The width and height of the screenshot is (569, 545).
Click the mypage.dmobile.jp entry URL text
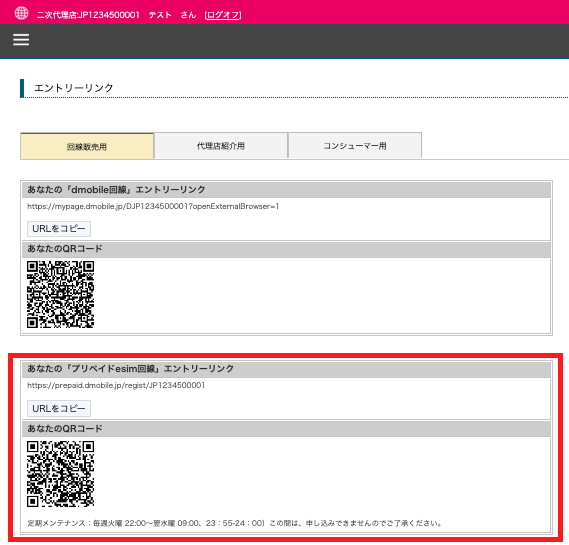coord(153,206)
